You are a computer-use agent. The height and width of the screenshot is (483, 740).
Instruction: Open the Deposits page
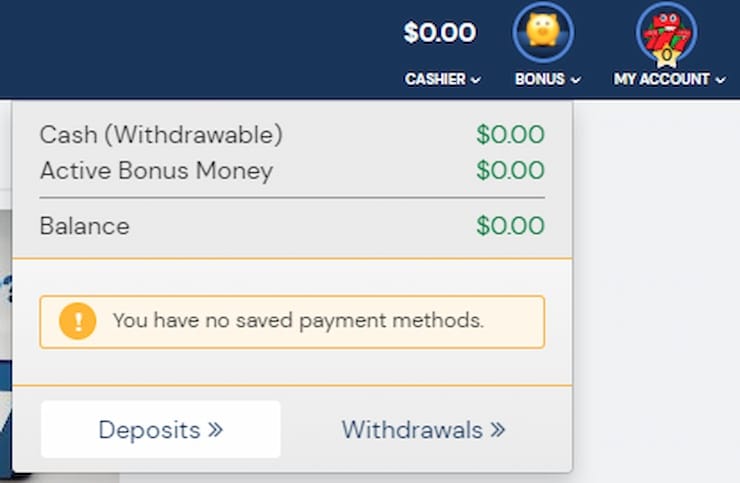click(161, 429)
